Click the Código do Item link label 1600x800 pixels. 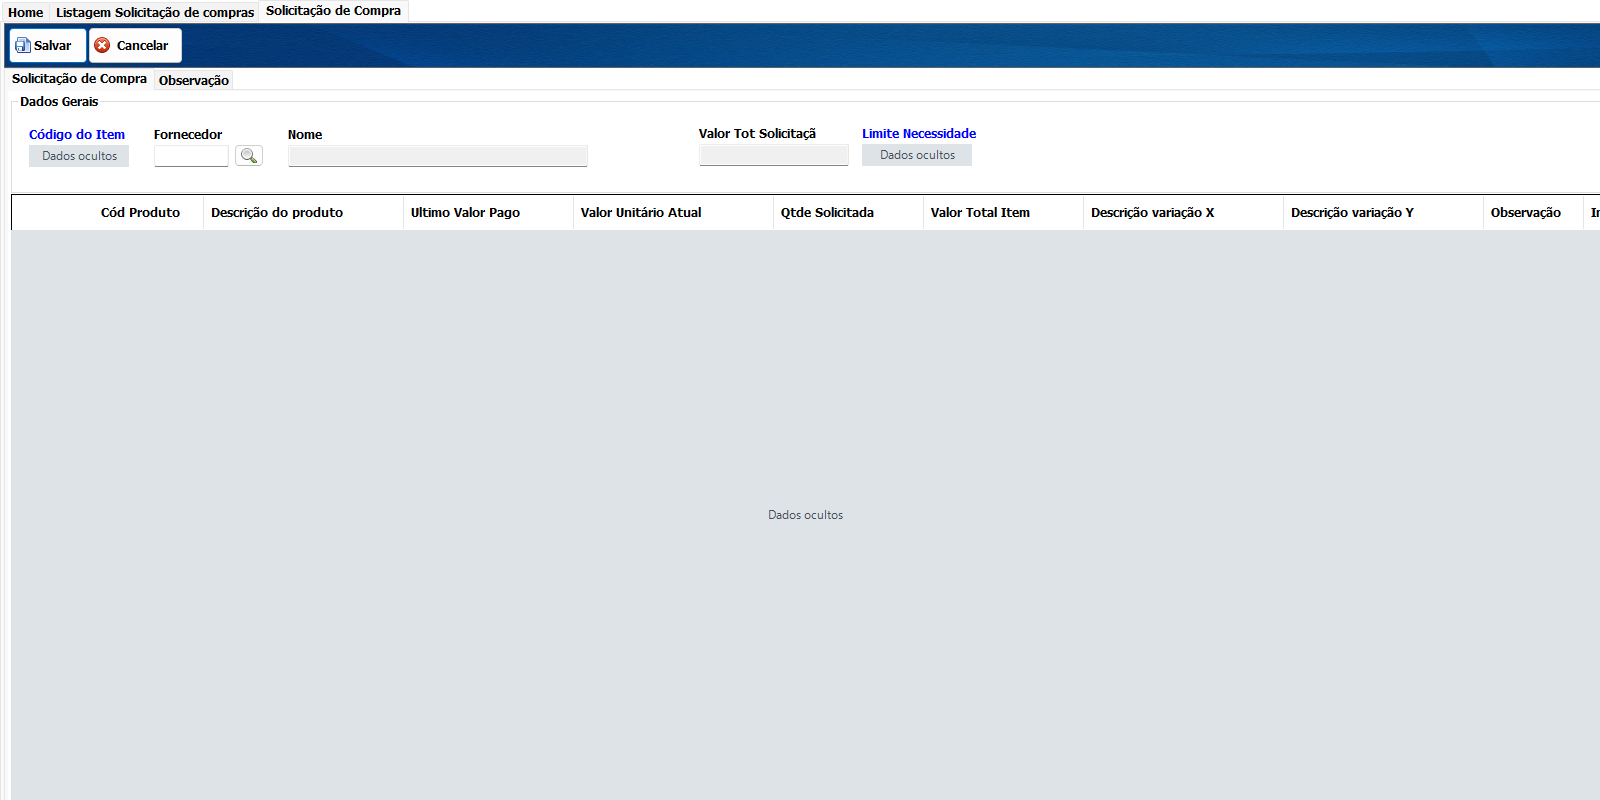point(77,134)
